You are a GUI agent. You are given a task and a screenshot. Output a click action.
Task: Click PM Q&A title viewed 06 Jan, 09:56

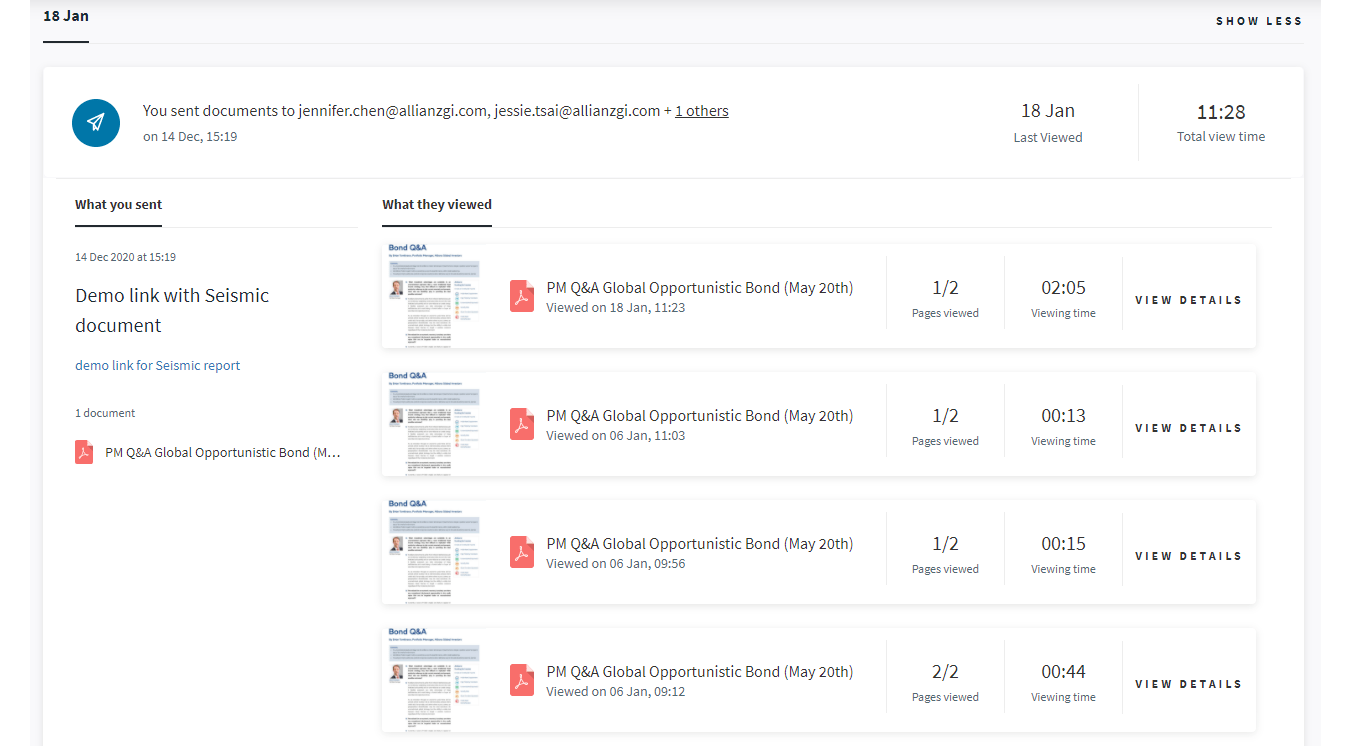click(699, 544)
